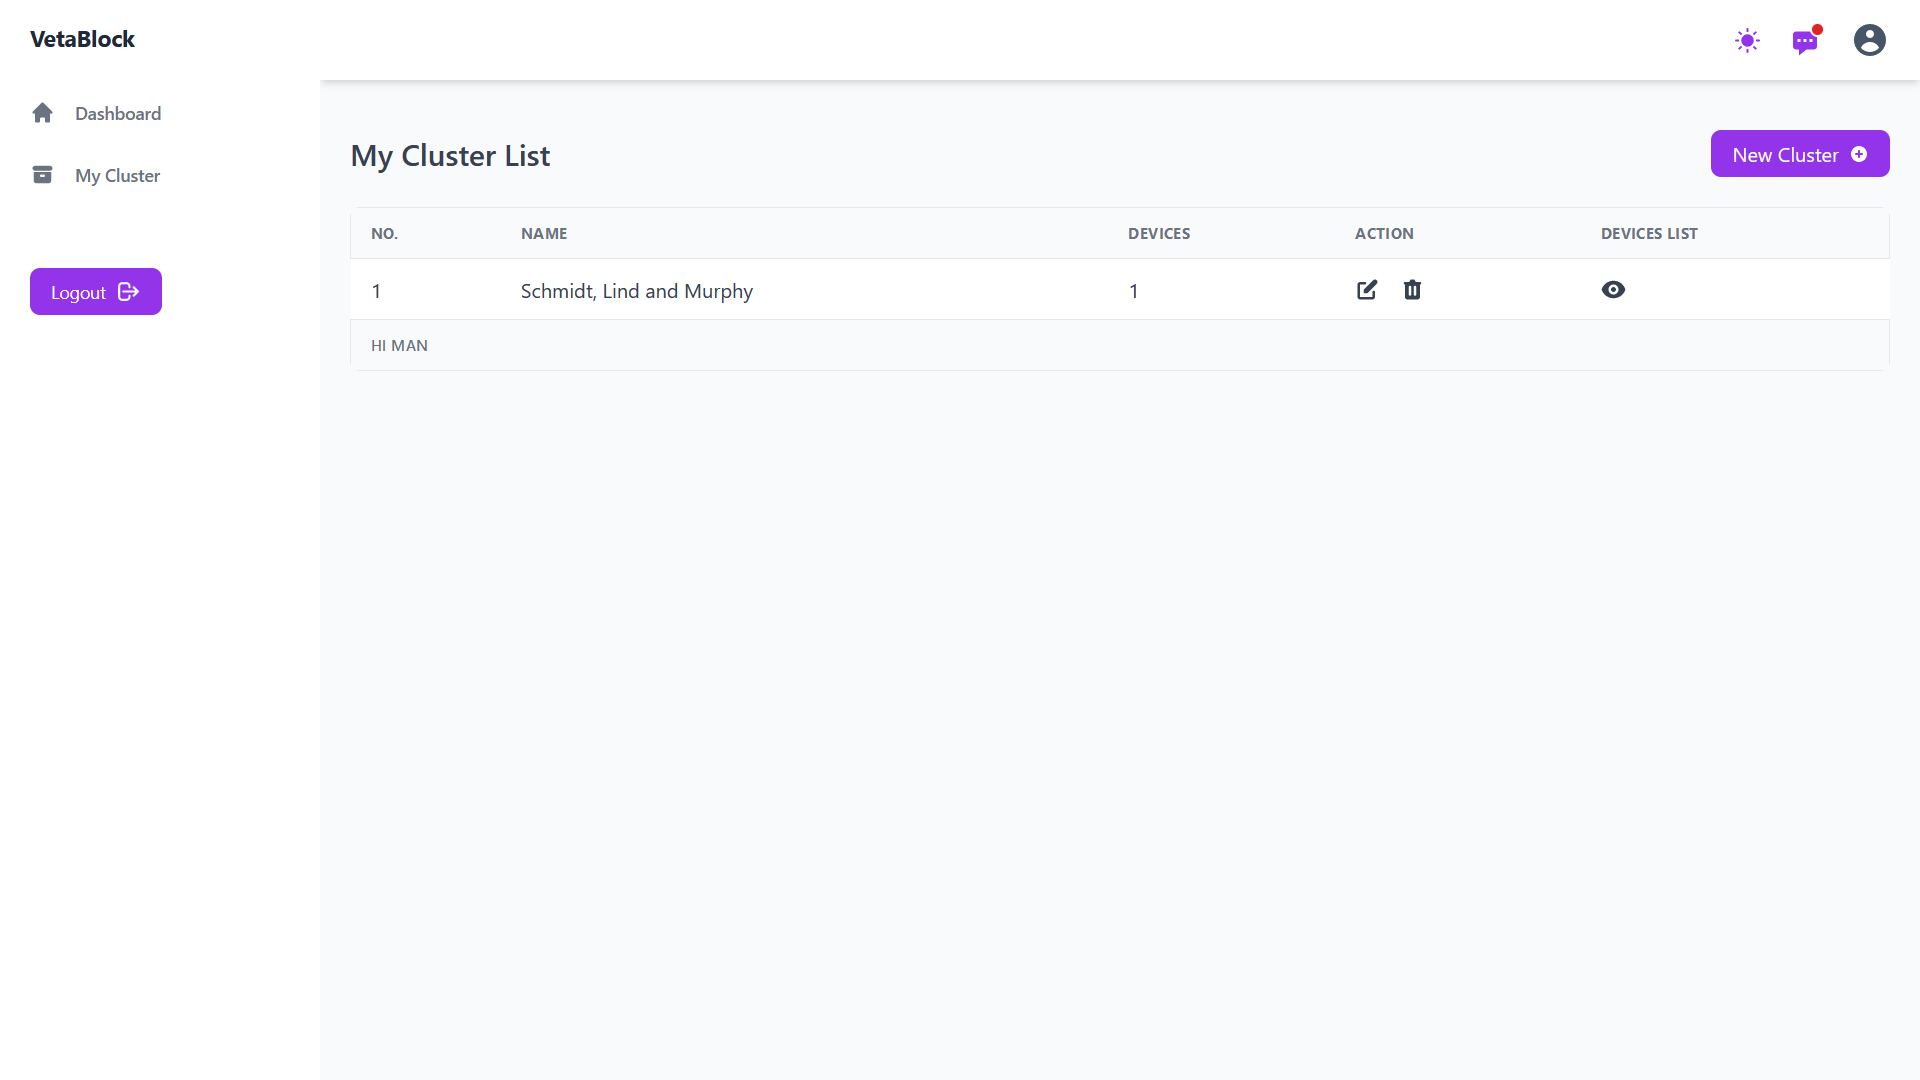This screenshot has width=1920, height=1080.
Task: Click the Schmidt, Lind and Murphy name
Action: (636, 291)
